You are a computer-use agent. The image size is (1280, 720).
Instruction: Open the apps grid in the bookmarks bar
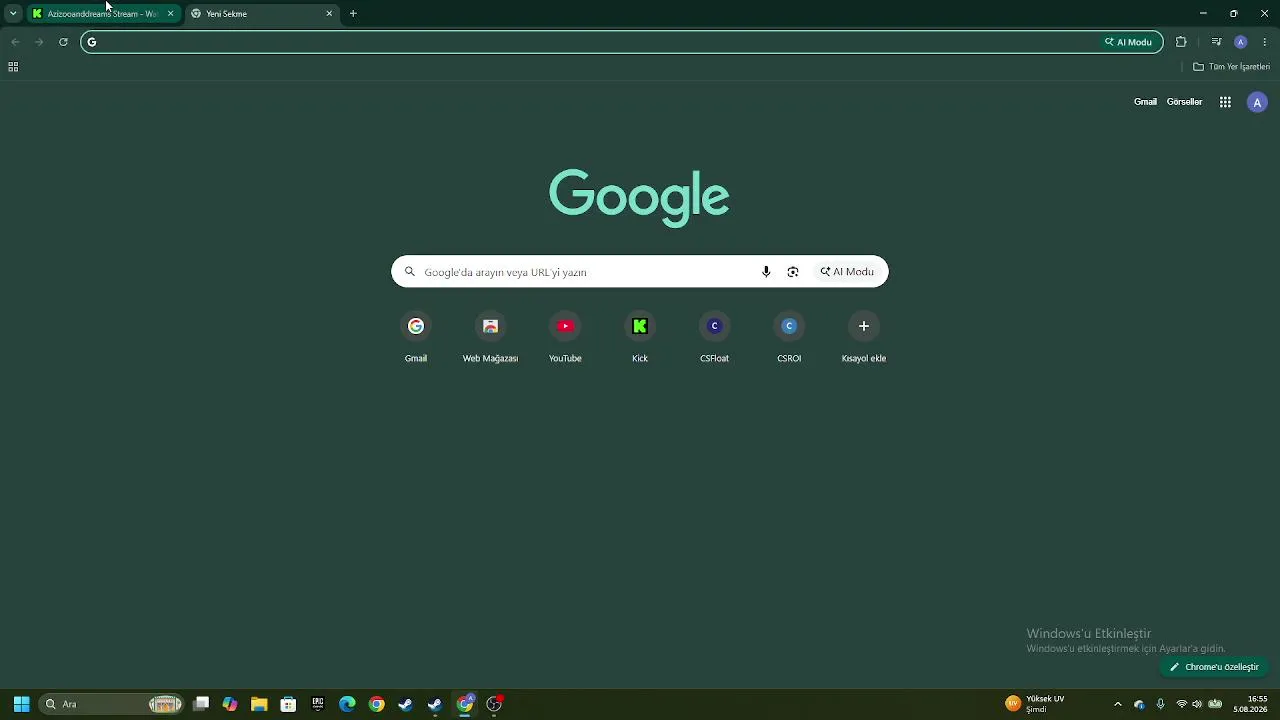pyautogui.click(x=13, y=67)
